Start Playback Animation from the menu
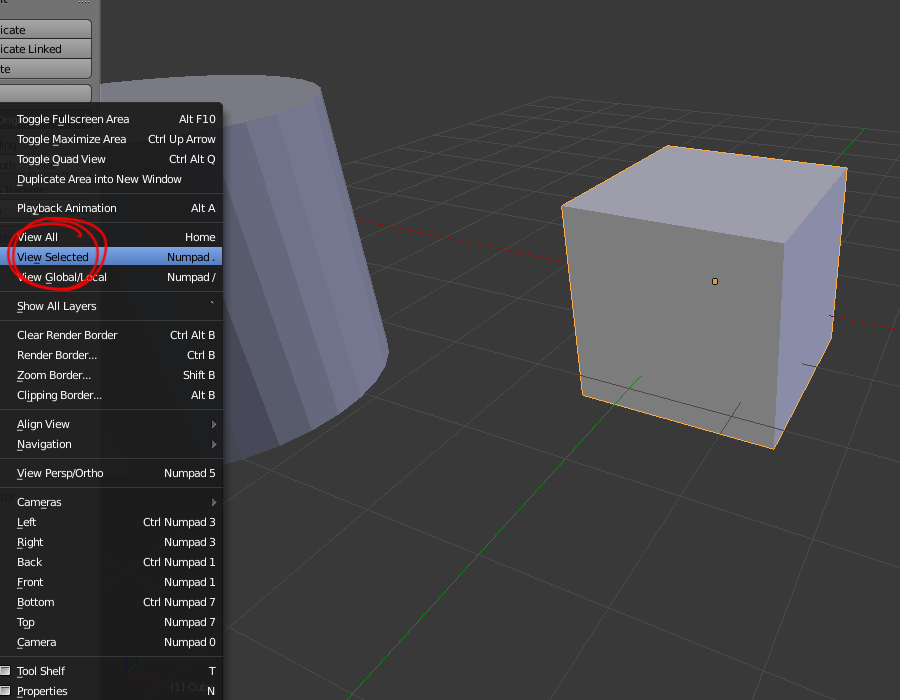The height and width of the screenshot is (700, 900). coord(111,208)
